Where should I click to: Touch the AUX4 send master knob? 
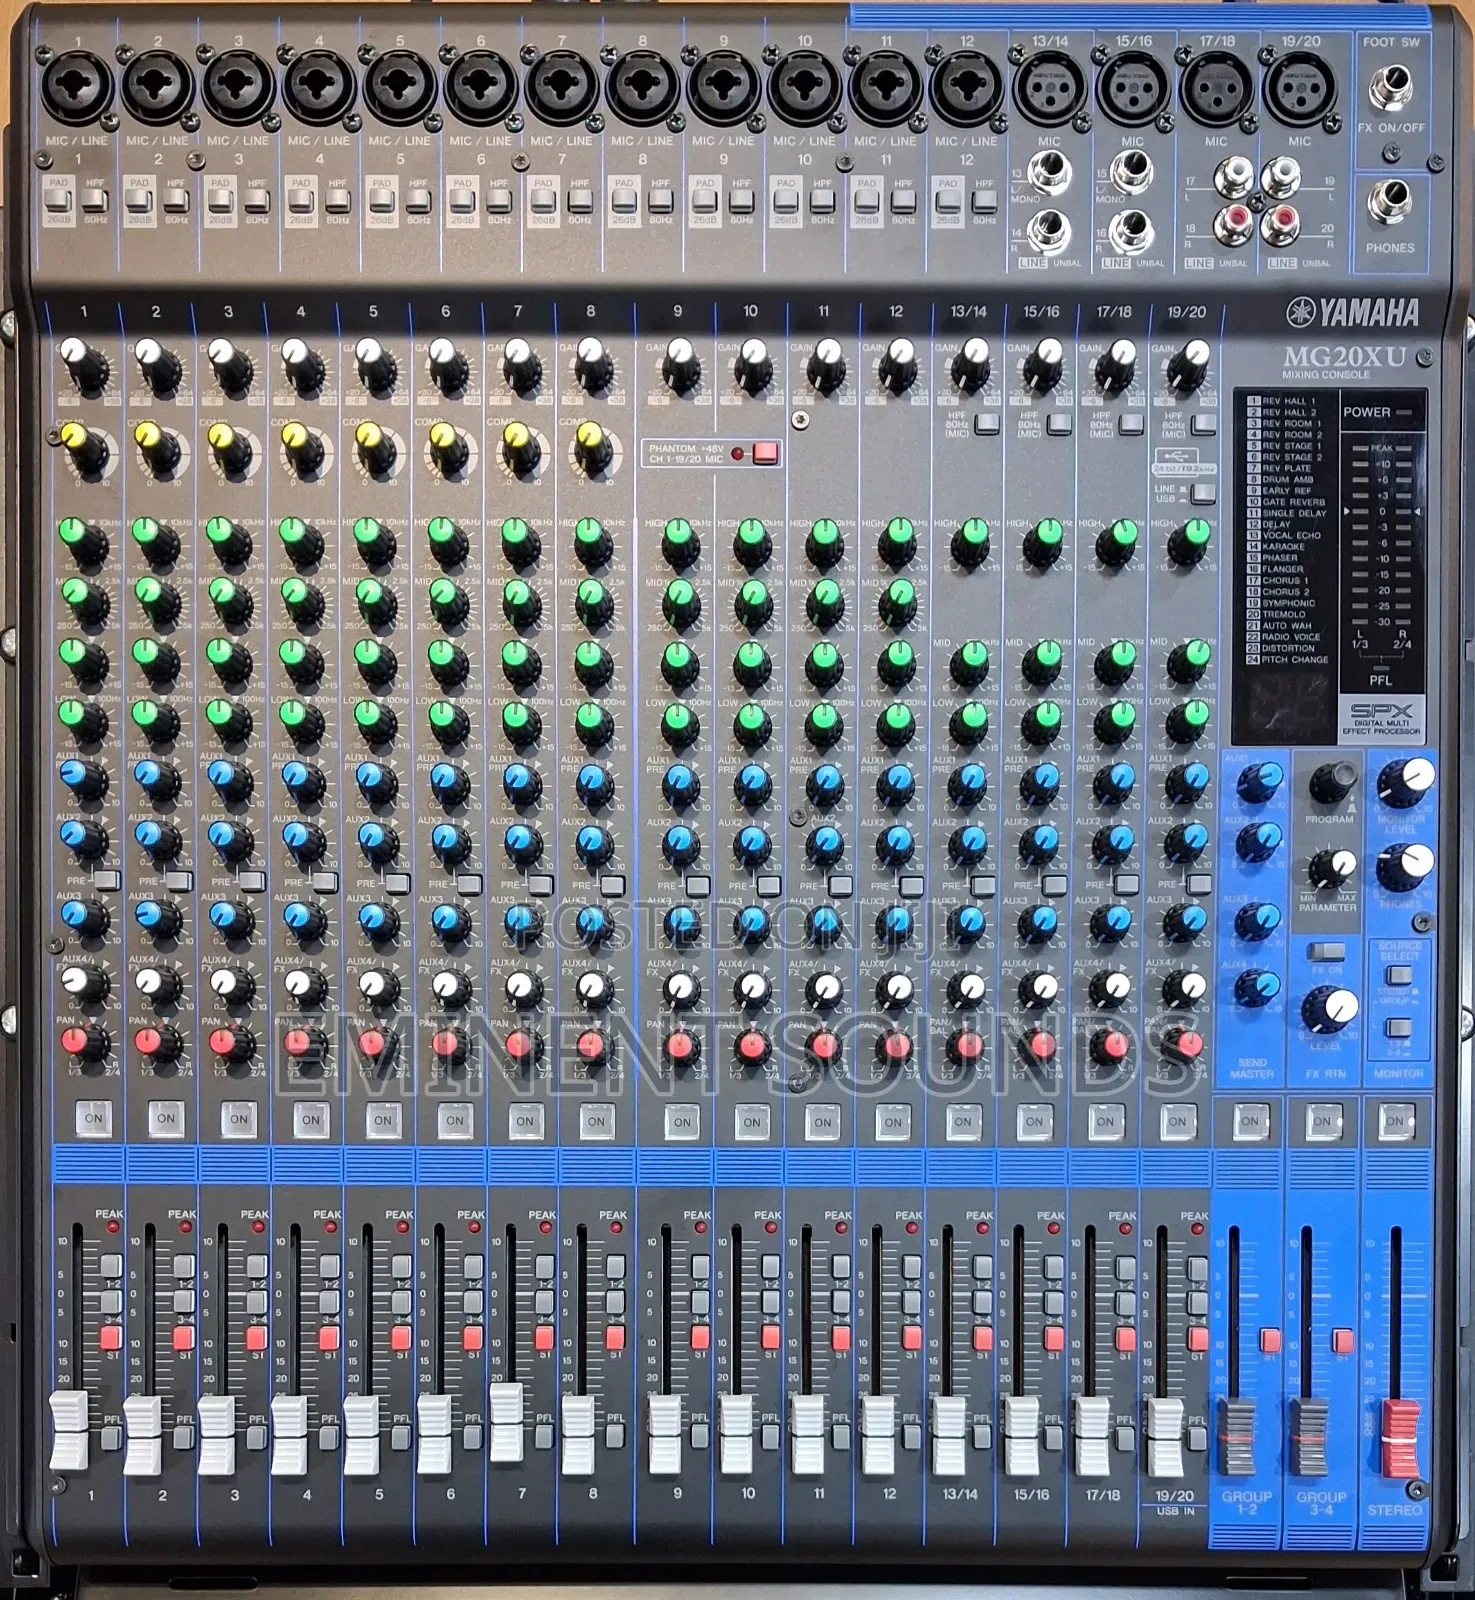(x=1257, y=990)
